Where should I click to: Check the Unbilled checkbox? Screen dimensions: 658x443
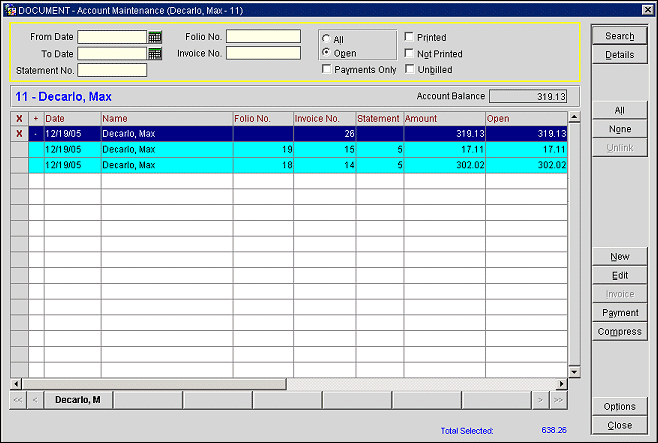tap(409, 70)
